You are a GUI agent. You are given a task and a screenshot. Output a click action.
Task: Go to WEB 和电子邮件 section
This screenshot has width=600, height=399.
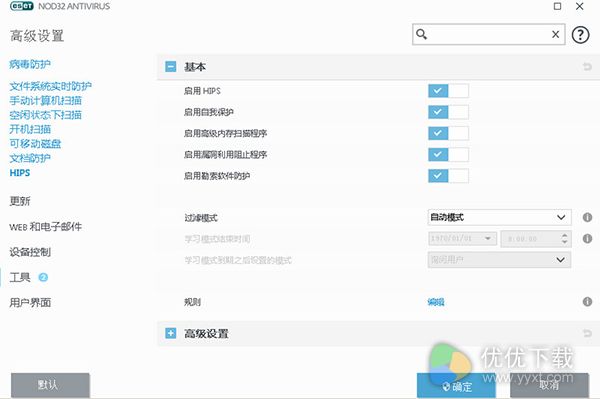pos(46,226)
